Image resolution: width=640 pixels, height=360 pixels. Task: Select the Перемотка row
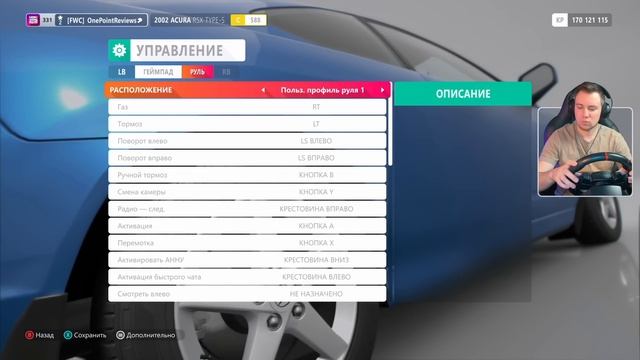(x=247, y=243)
